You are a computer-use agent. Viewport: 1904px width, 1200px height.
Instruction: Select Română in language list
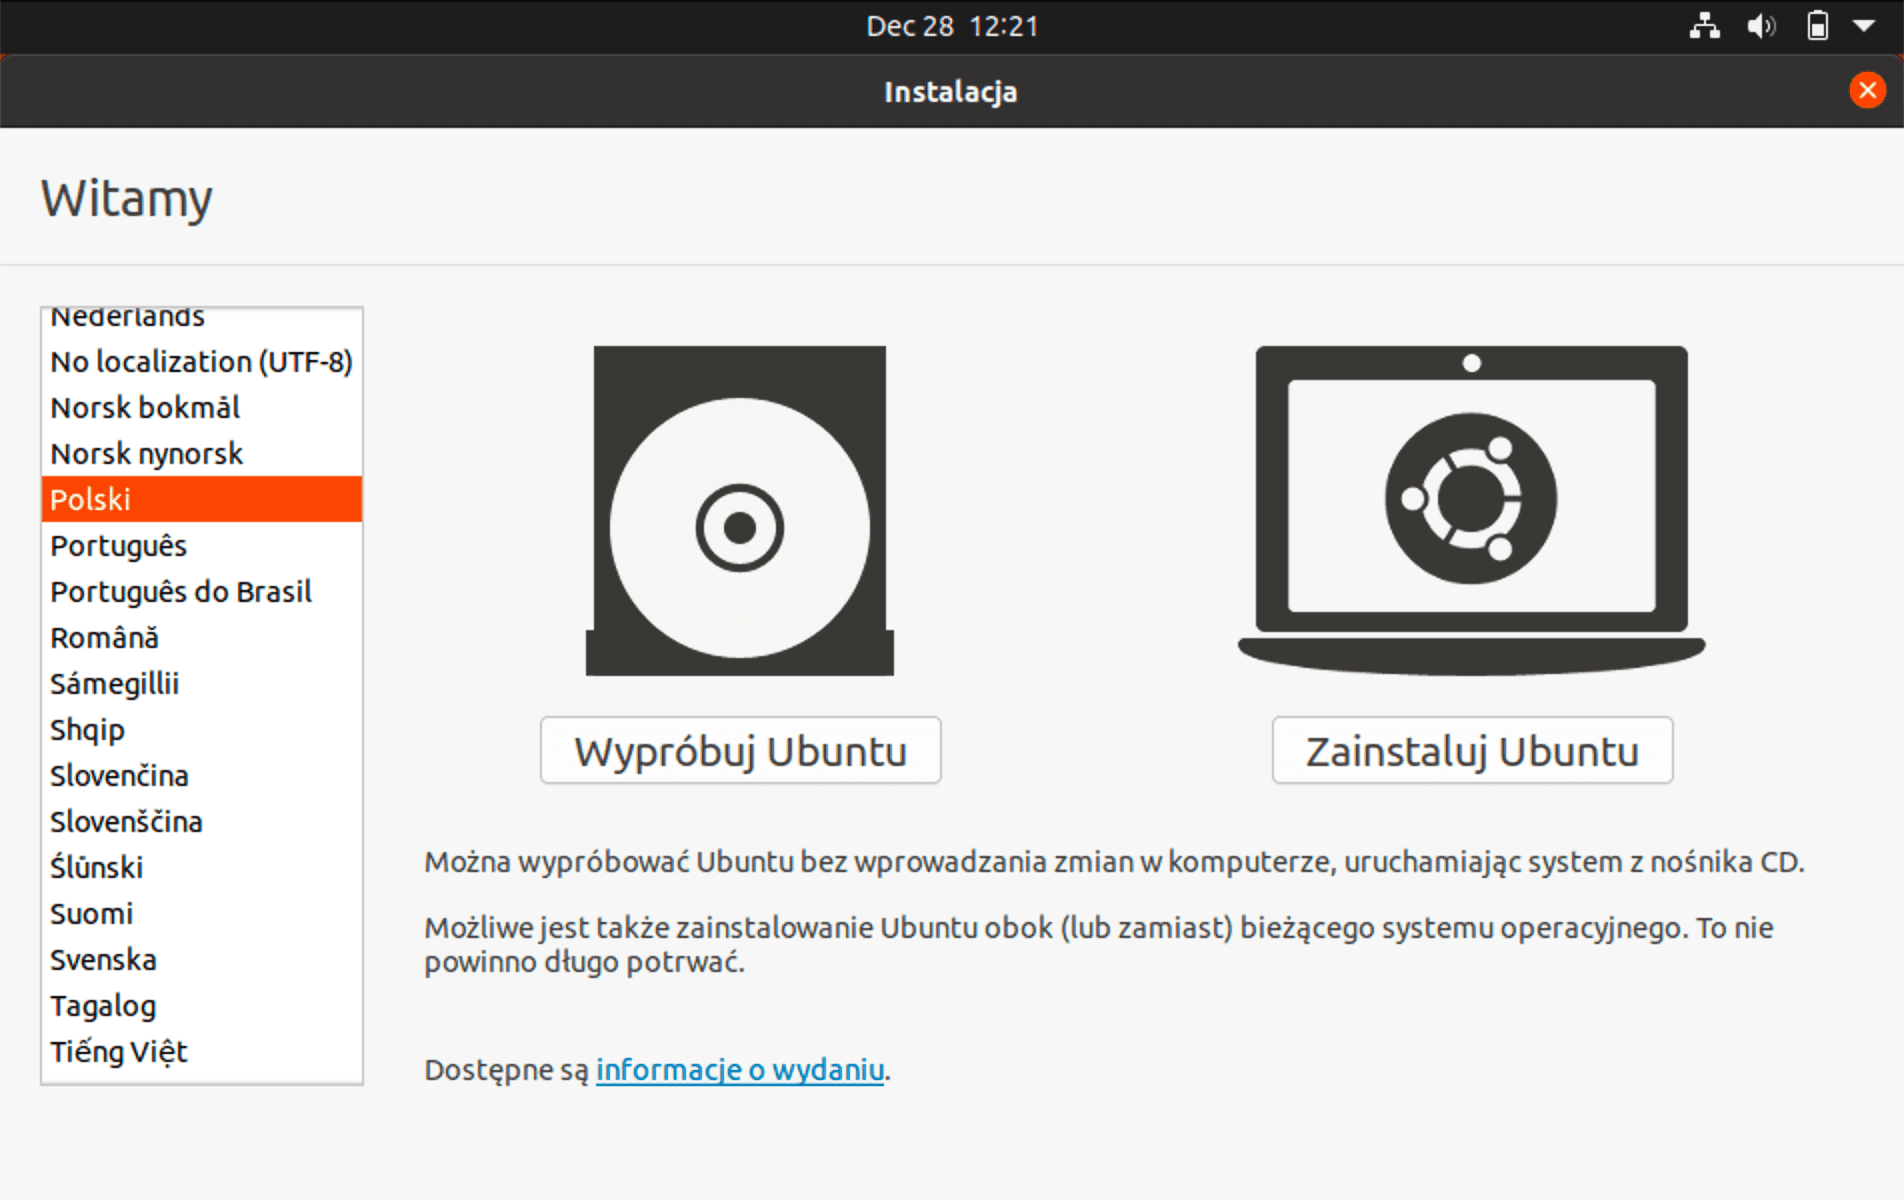tap(202, 637)
